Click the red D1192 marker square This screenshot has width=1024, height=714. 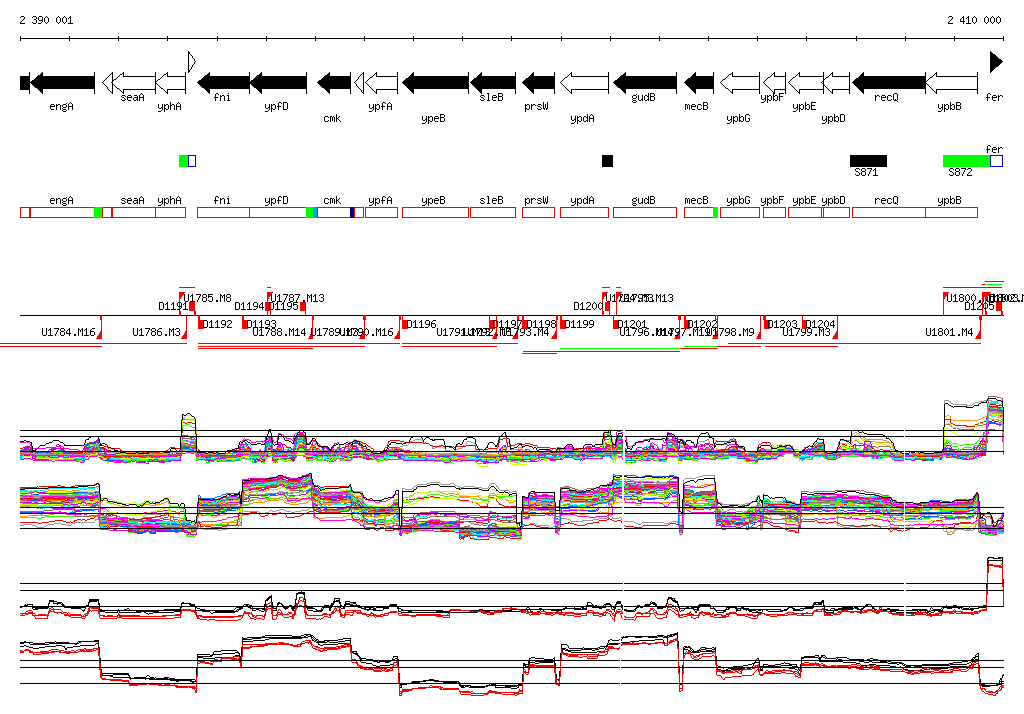201,323
